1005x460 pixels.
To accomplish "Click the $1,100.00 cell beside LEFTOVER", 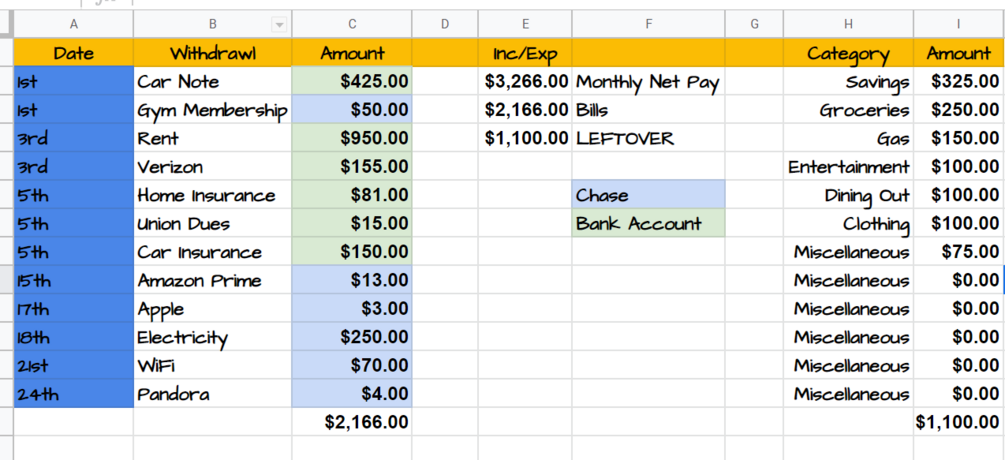I will [525, 138].
